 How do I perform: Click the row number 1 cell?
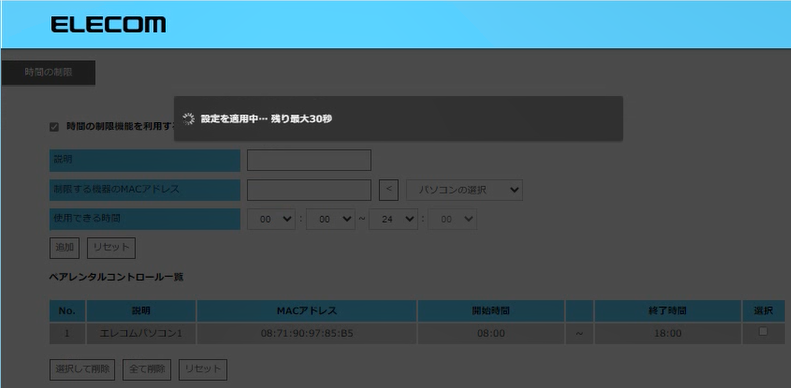tap(67, 334)
